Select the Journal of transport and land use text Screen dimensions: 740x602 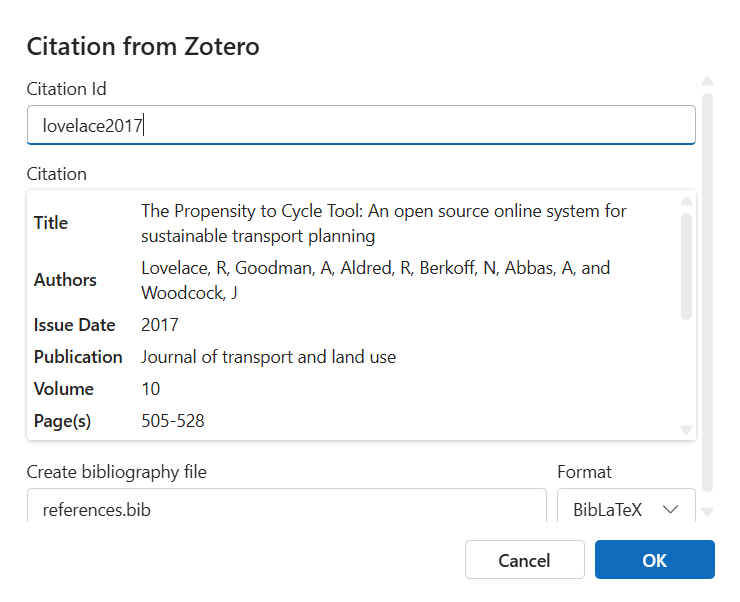point(268,357)
